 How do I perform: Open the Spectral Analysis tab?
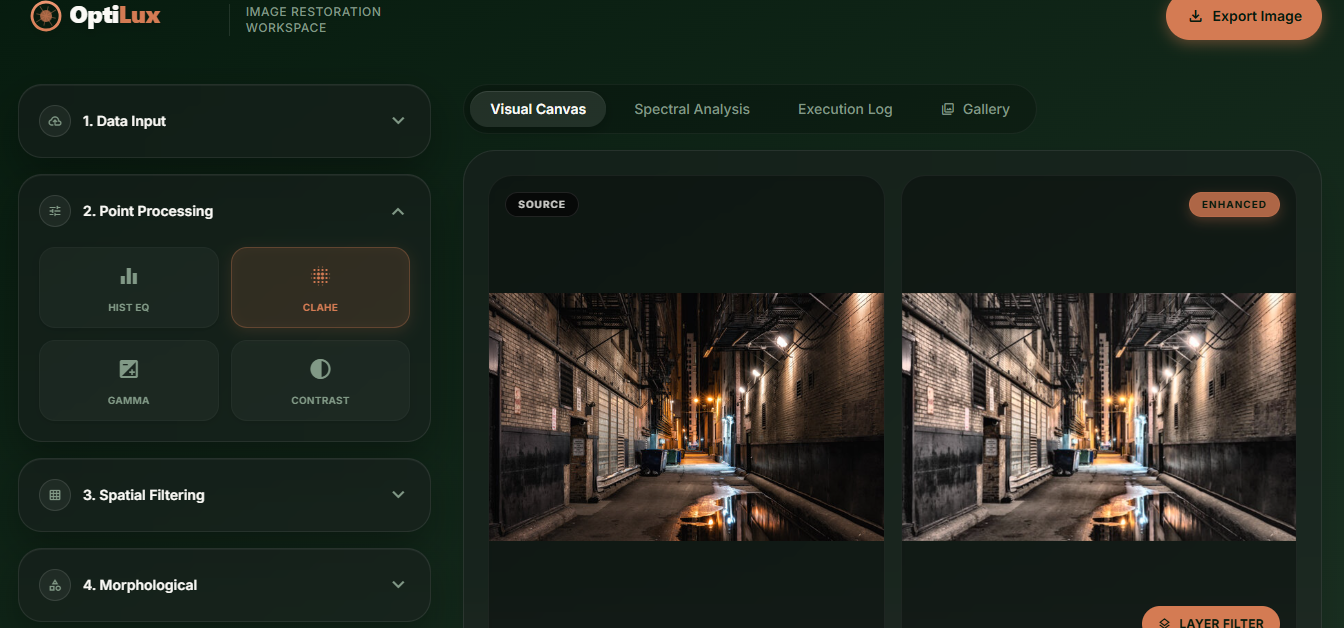[x=692, y=109]
